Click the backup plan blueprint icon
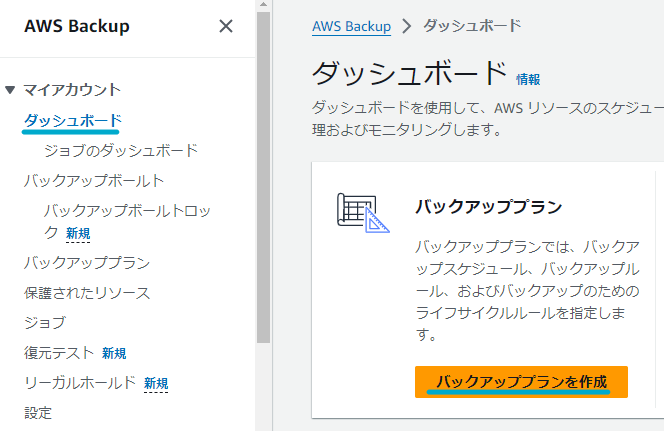Image resolution: width=664 pixels, height=431 pixels. coord(363,213)
